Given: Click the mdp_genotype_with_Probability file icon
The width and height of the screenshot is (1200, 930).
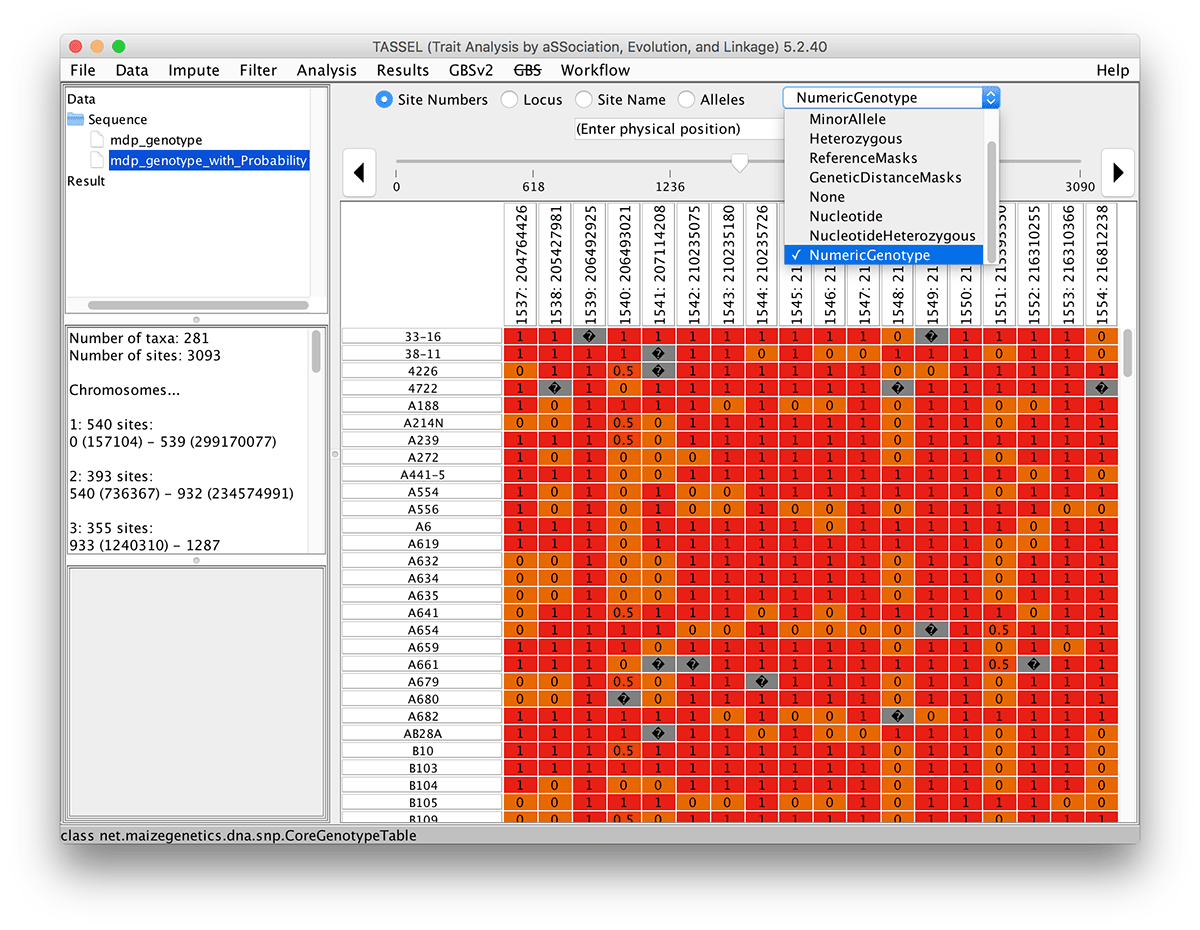Looking at the screenshot, I should point(97,160).
